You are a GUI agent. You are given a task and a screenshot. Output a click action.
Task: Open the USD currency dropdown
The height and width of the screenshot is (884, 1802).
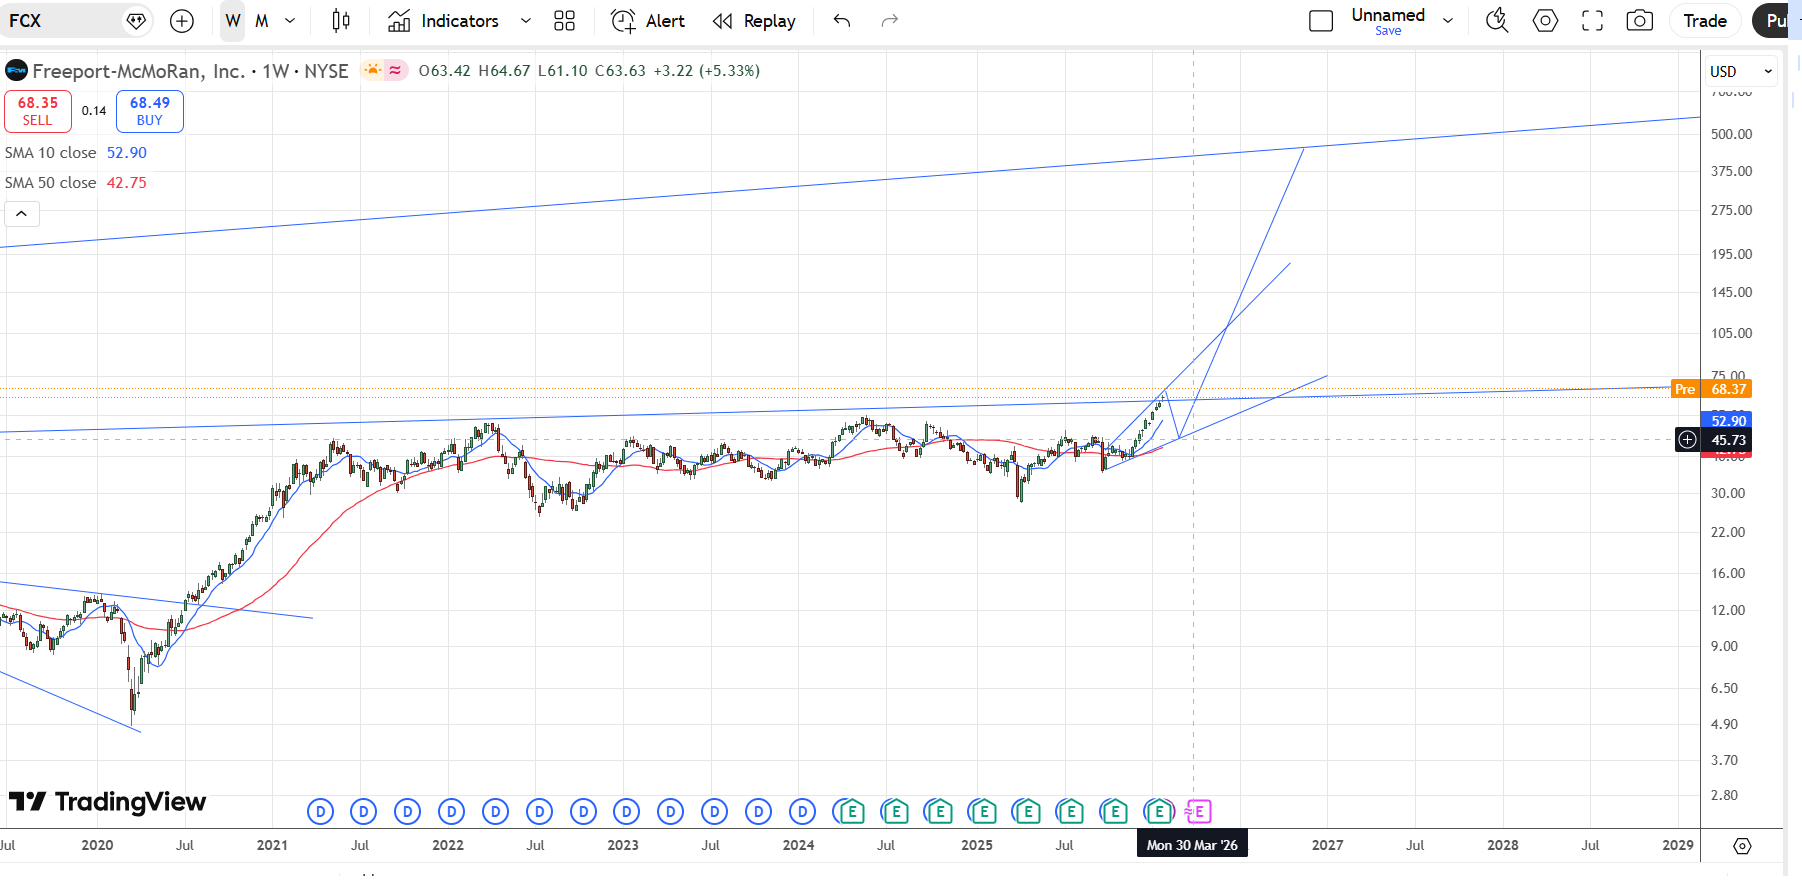[1740, 71]
